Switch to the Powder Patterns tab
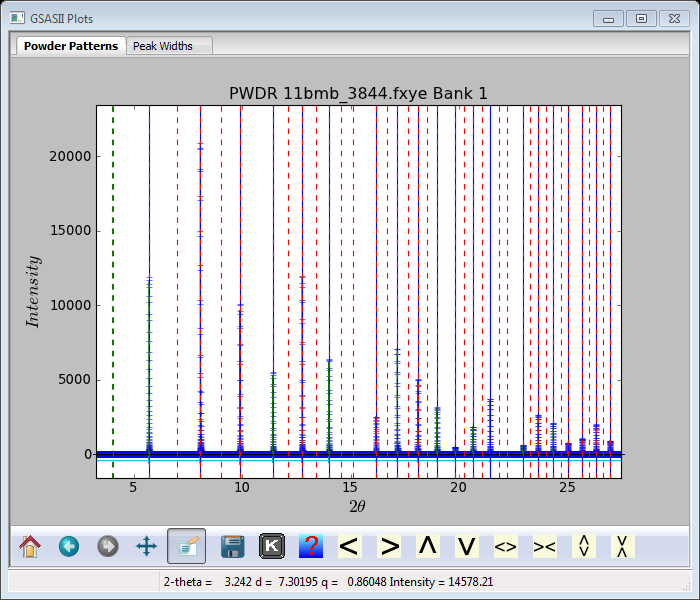Viewport: 700px width, 600px height. (71, 46)
